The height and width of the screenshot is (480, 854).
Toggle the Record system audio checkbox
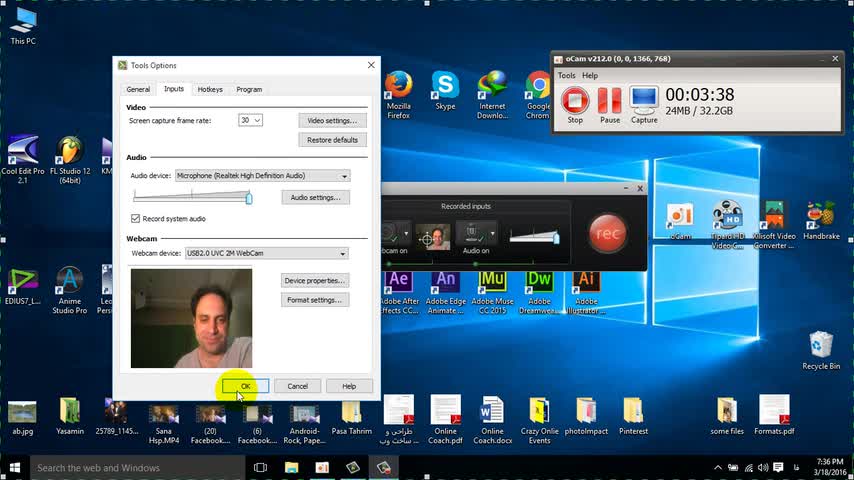[136, 218]
